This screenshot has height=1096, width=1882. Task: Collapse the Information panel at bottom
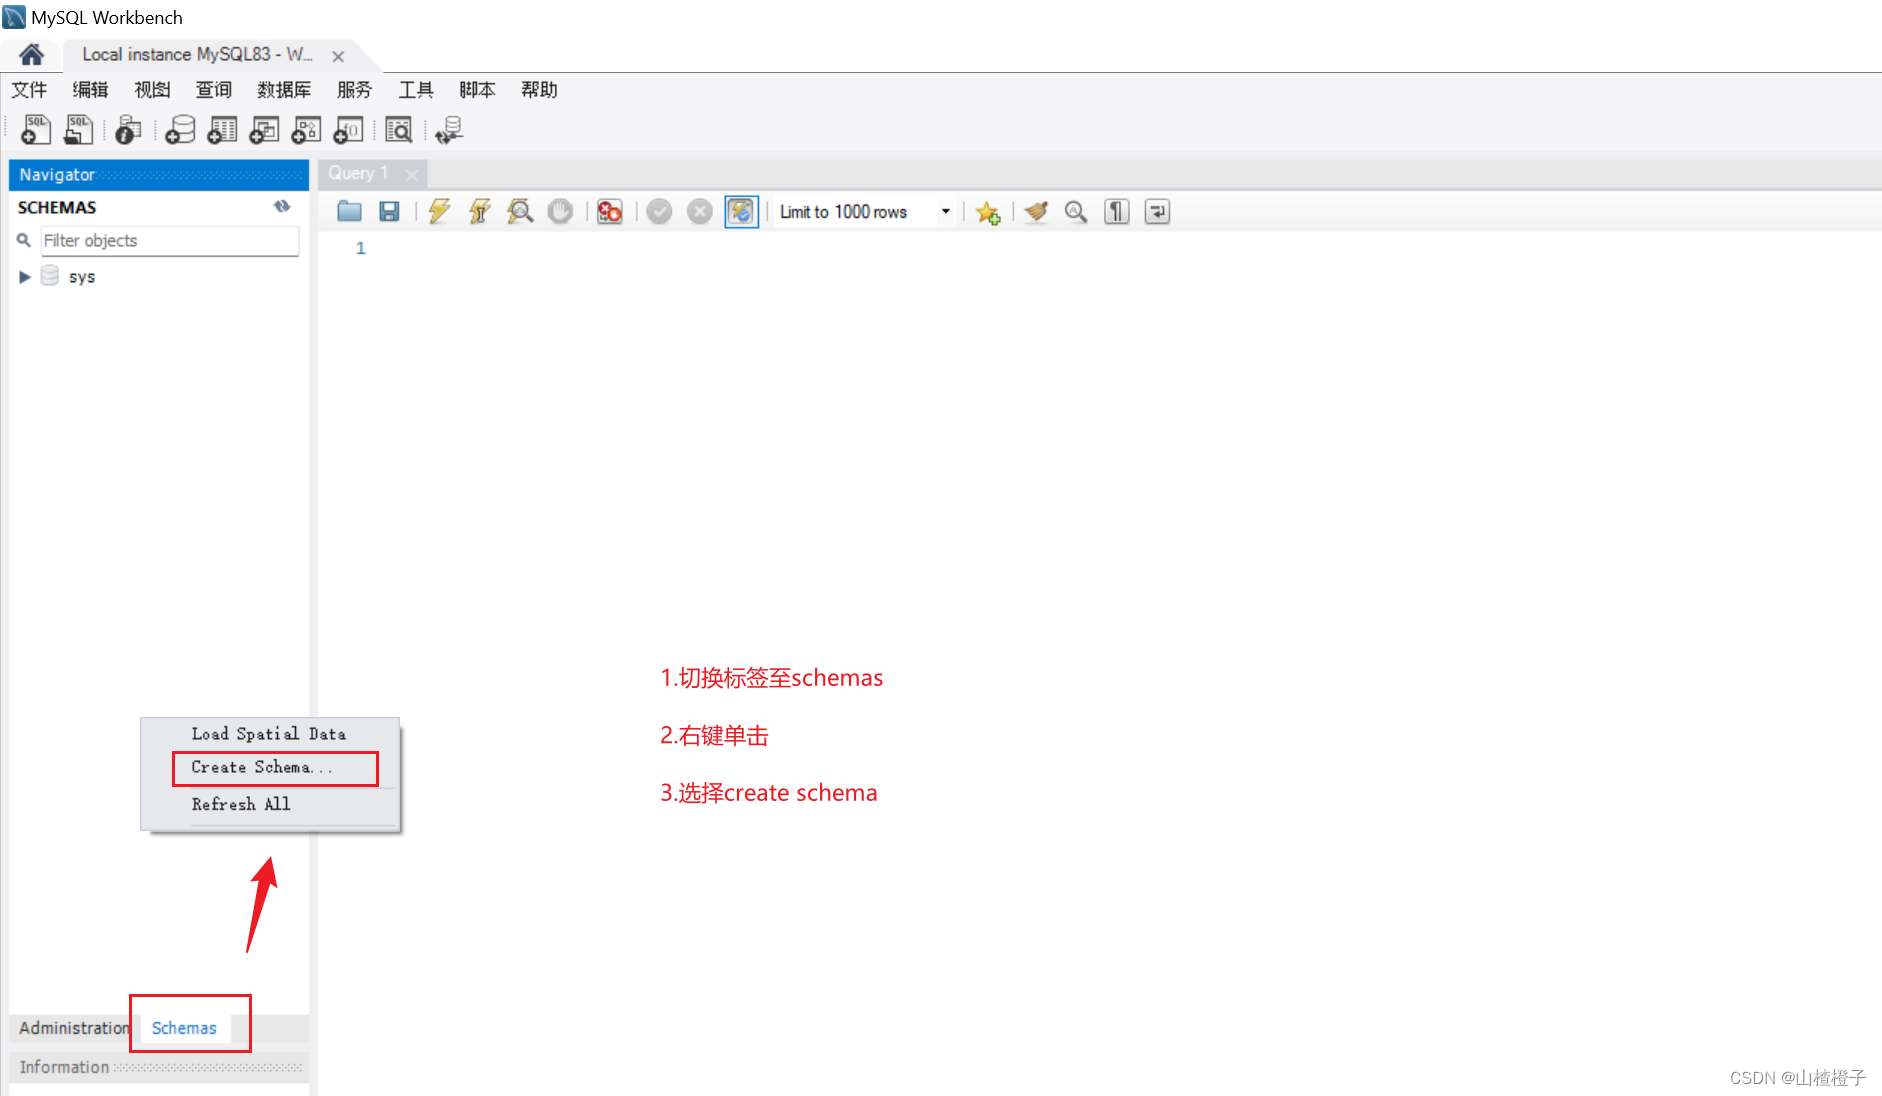pos(63,1066)
